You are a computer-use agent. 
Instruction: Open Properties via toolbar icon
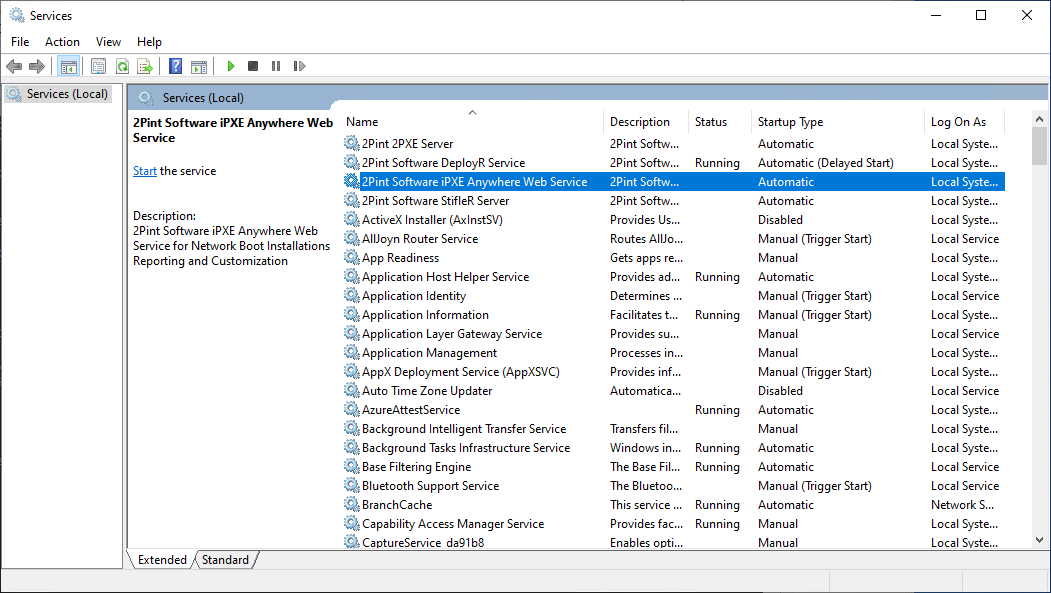click(x=98, y=66)
